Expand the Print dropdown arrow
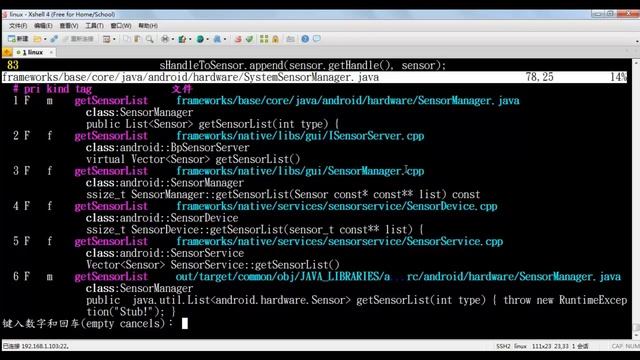This screenshot has width=640, height=360. coord(173,39)
